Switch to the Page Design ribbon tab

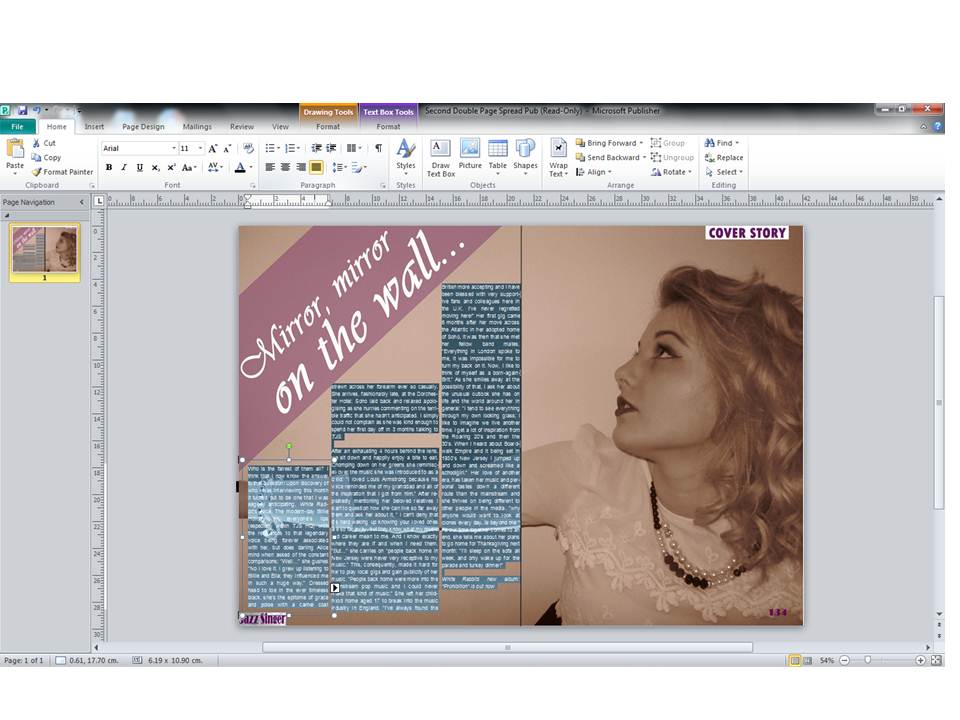[145, 126]
